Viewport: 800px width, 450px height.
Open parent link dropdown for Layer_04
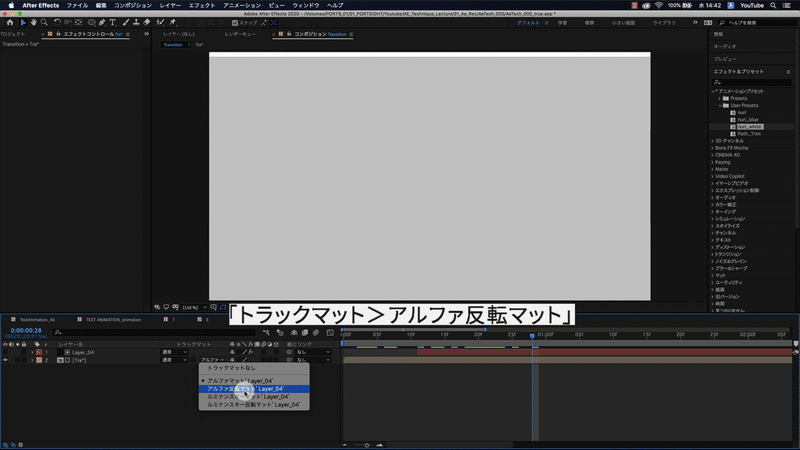click(313, 352)
